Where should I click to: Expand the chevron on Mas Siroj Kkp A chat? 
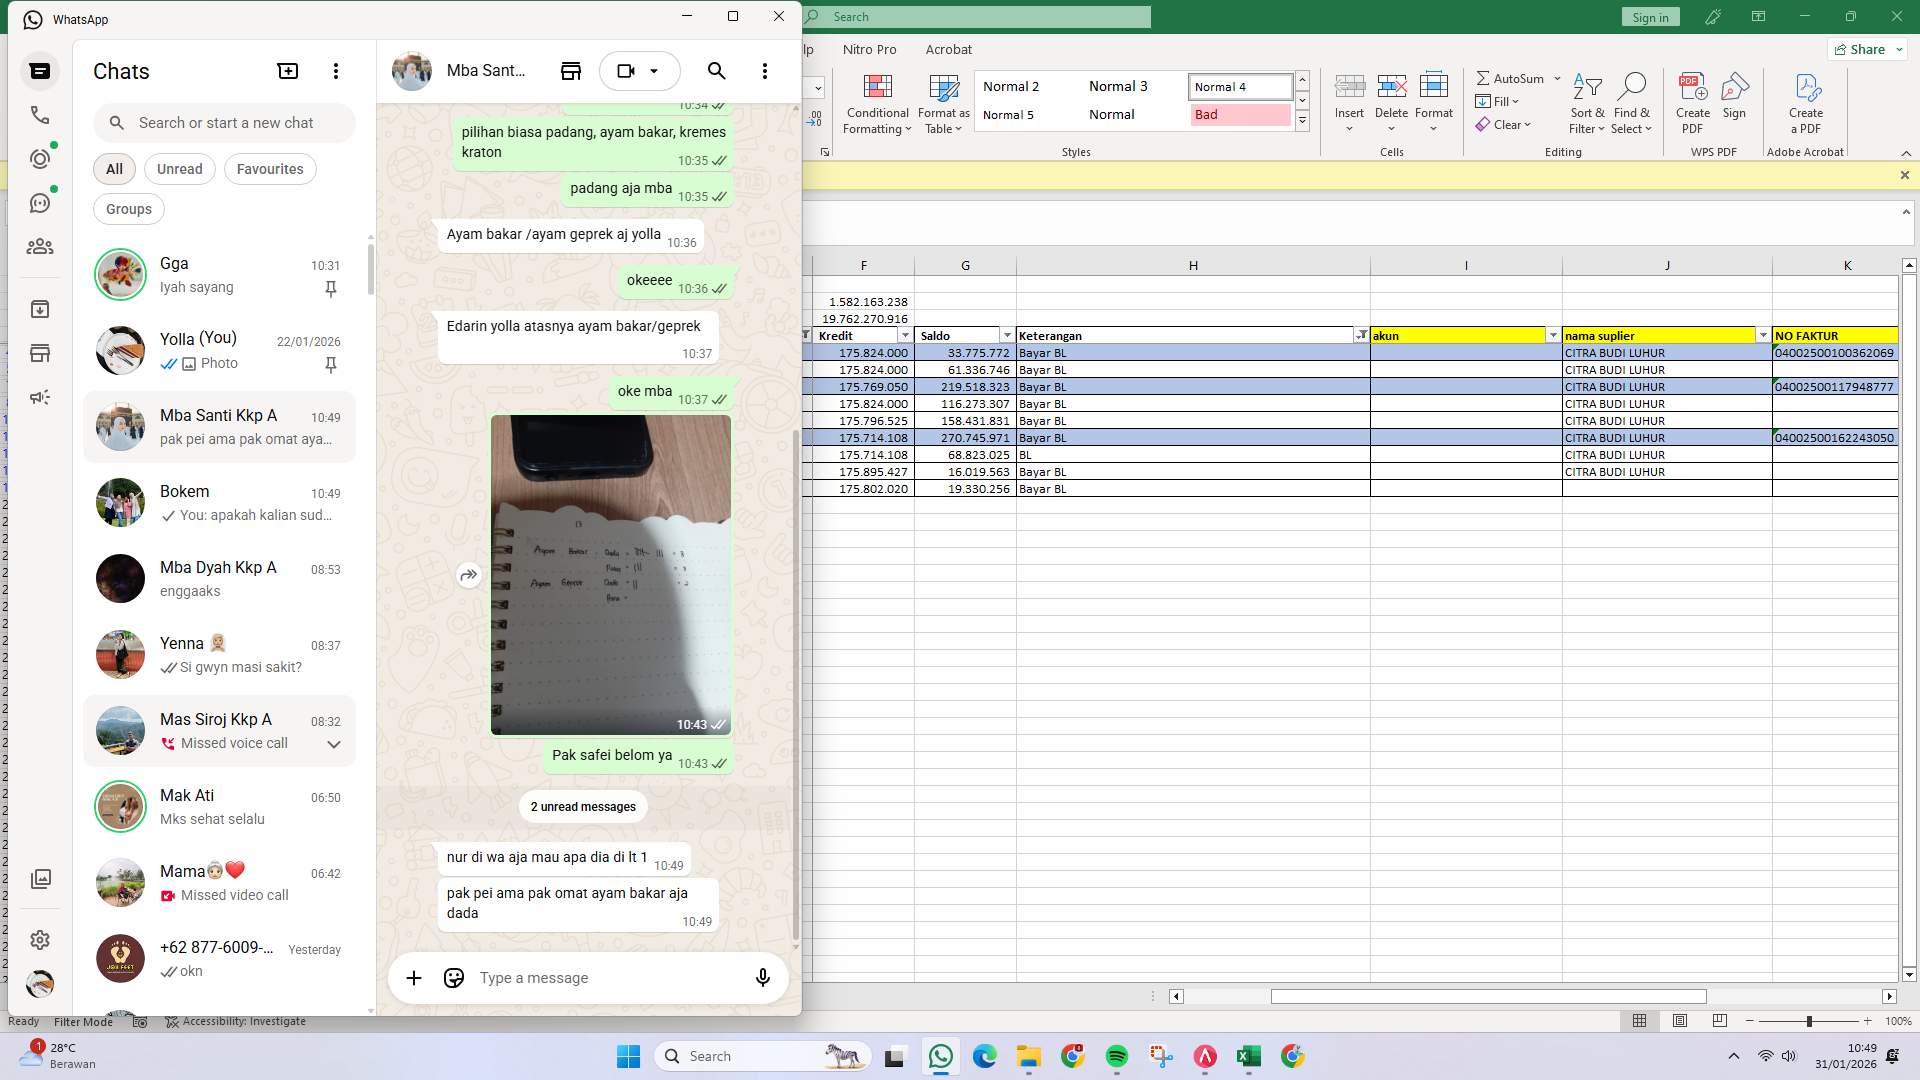(x=333, y=744)
